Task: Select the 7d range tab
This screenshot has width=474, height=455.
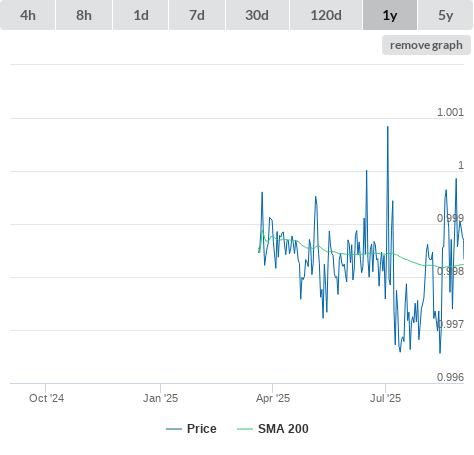Action: coord(197,15)
